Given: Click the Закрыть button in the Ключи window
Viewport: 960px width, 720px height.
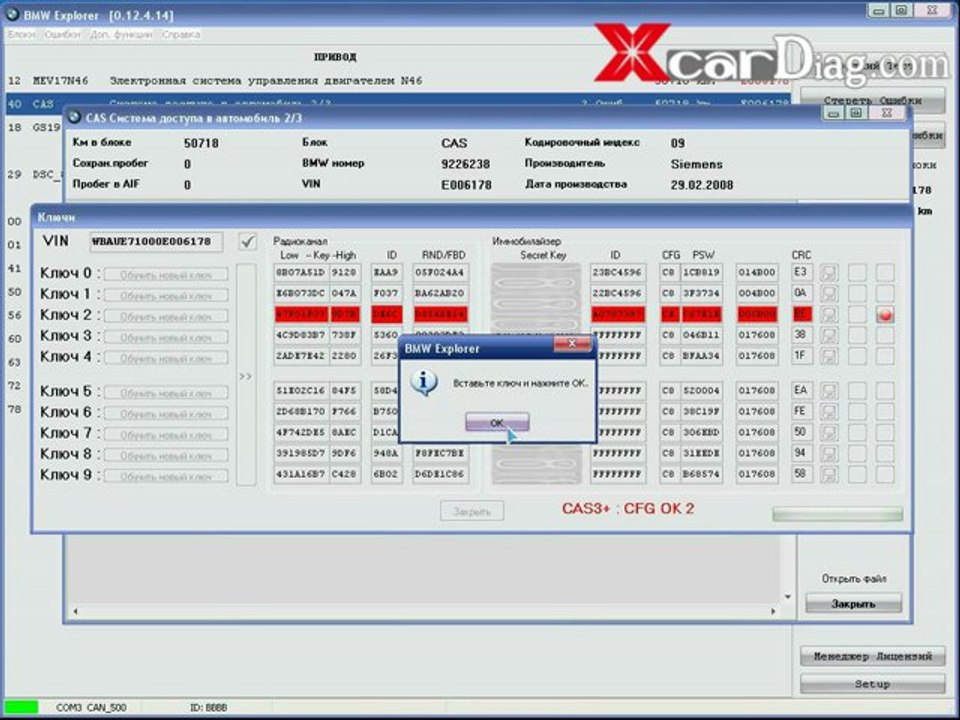Looking at the screenshot, I should pyautogui.click(x=472, y=511).
